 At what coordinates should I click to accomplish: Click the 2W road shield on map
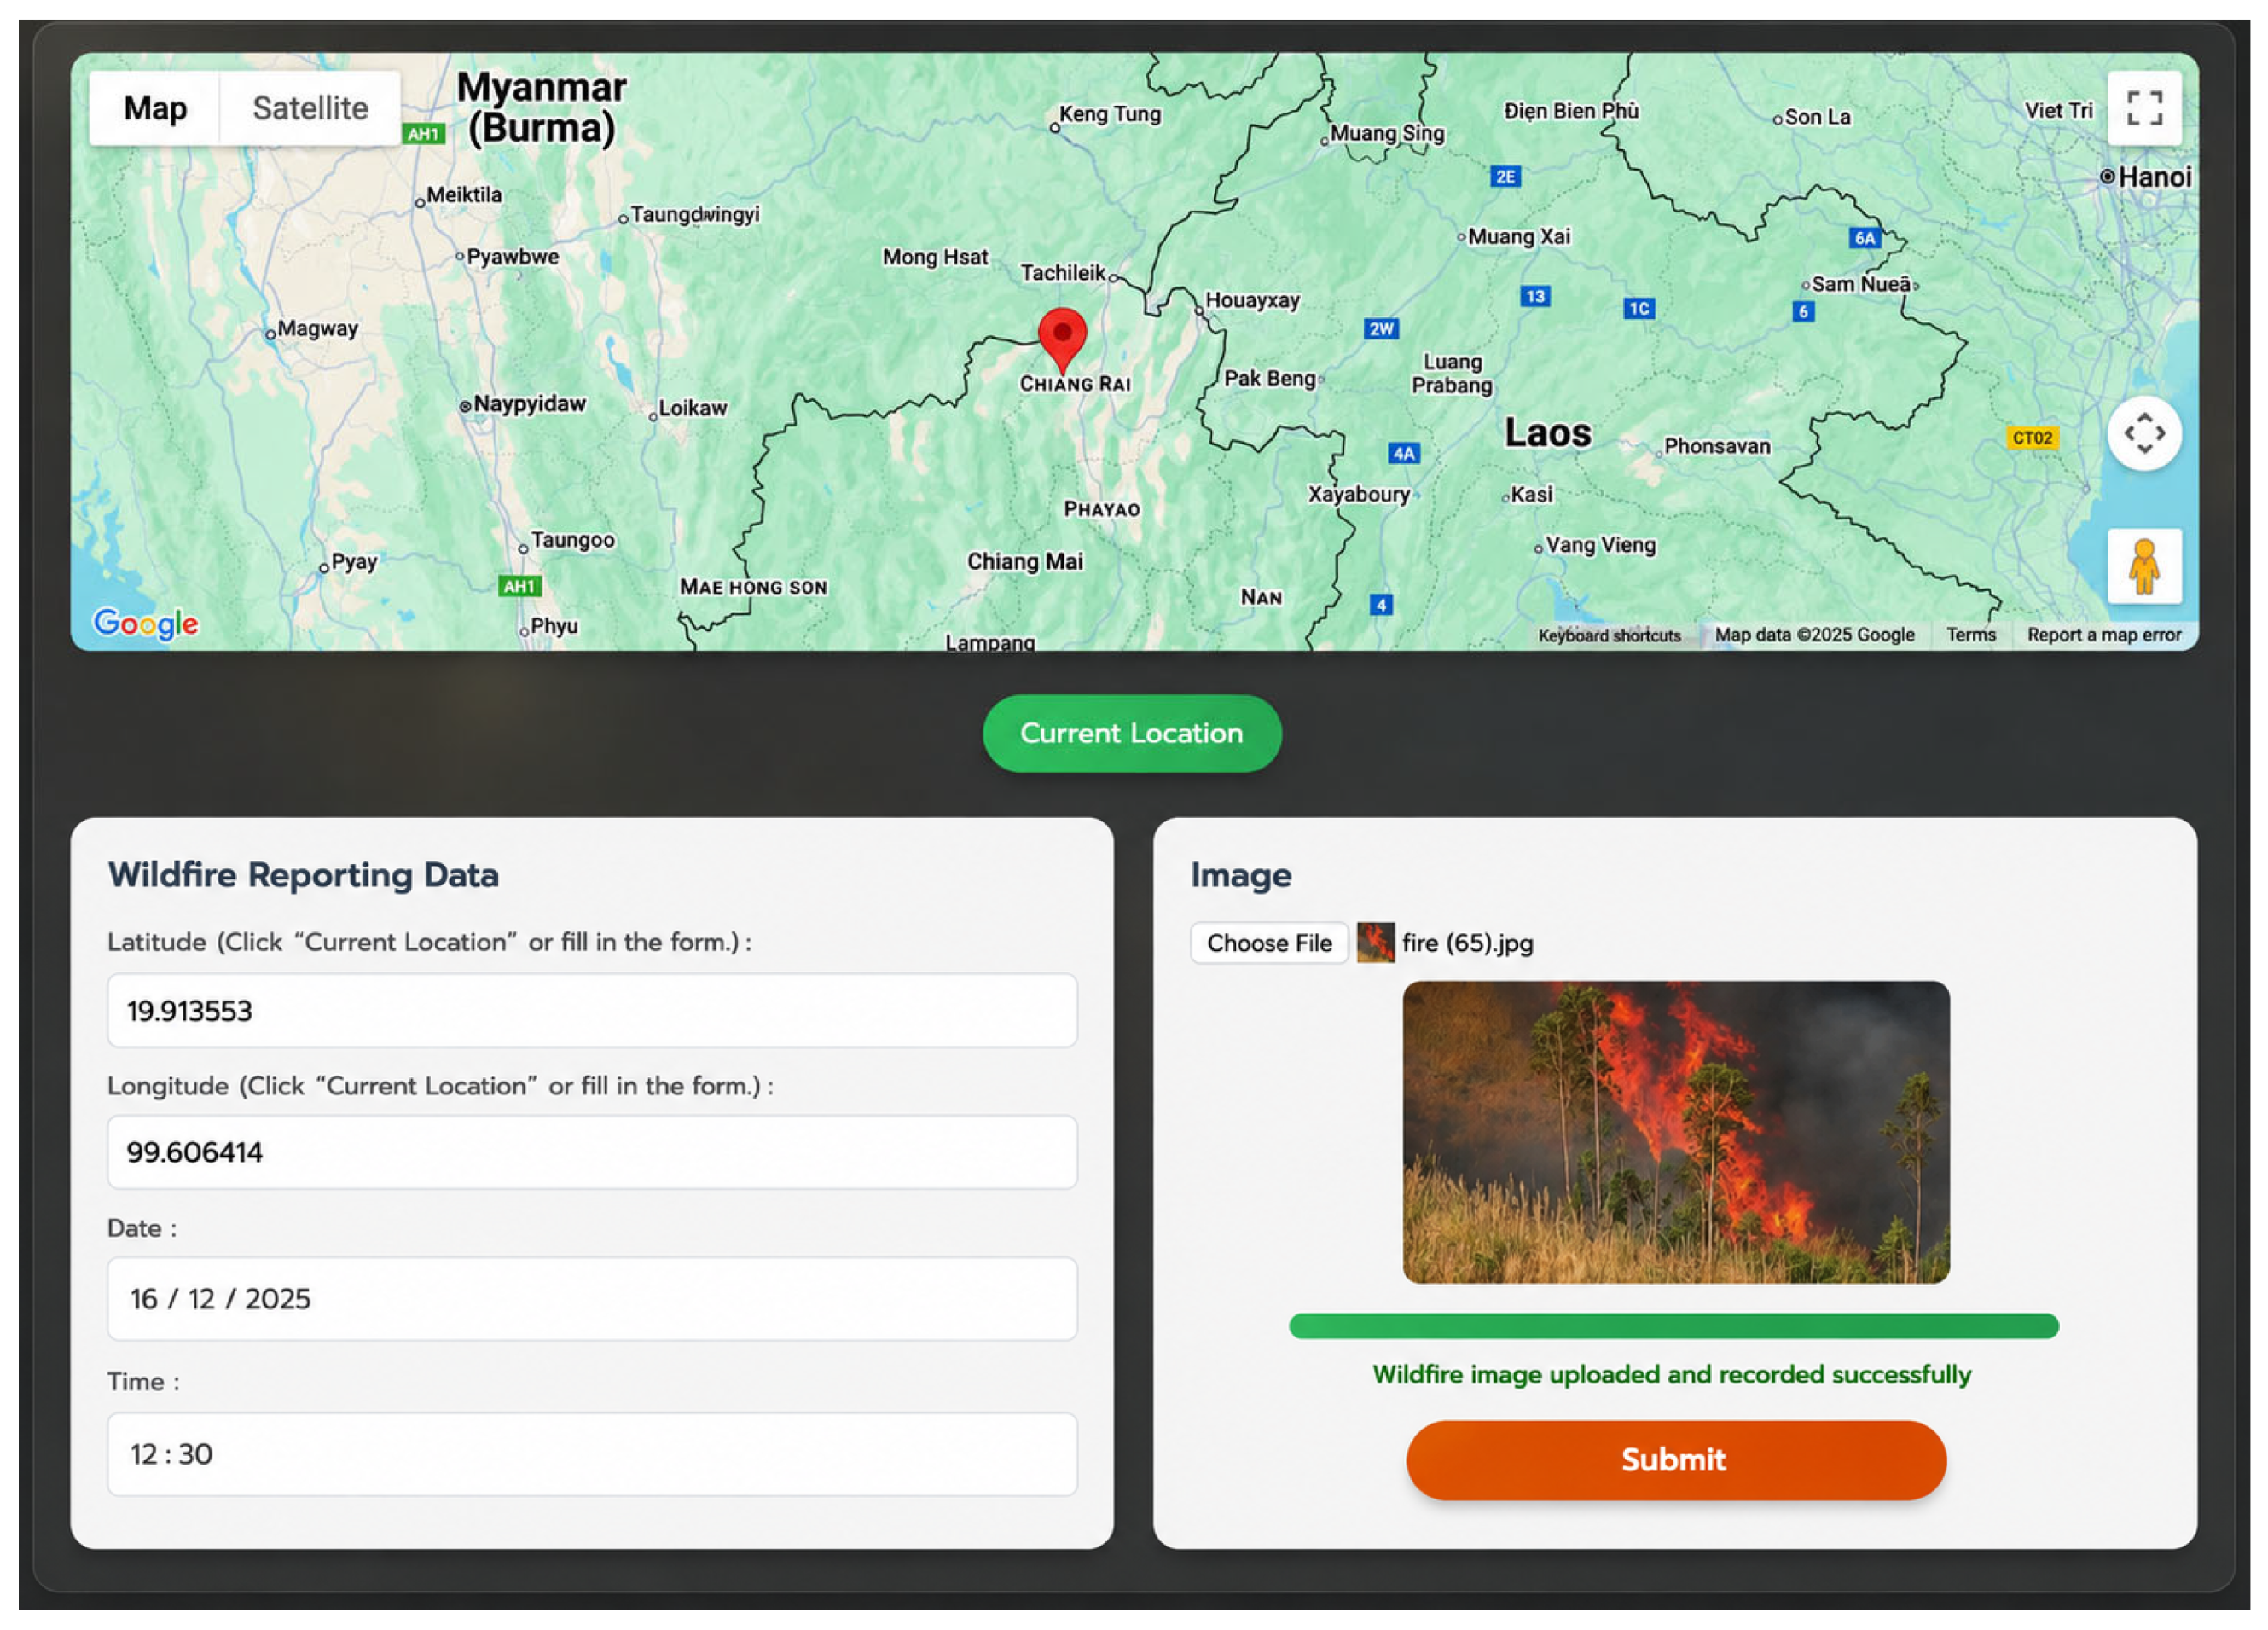coord(1381,329)
